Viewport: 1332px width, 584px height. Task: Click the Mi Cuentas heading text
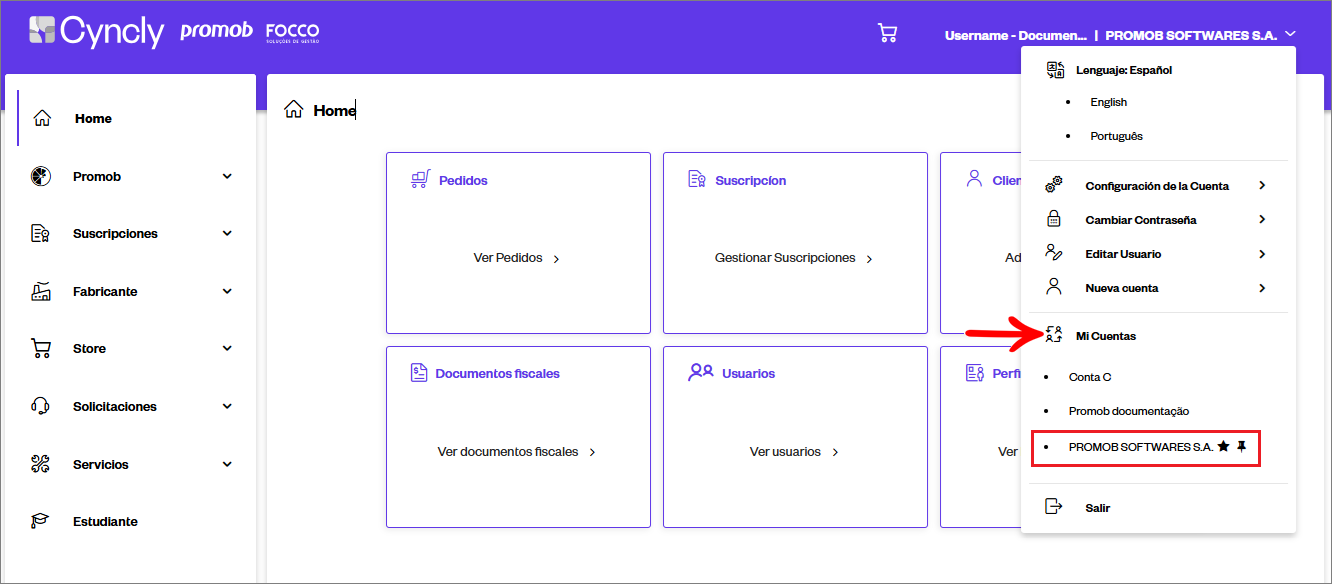[x=1105, y=336]
